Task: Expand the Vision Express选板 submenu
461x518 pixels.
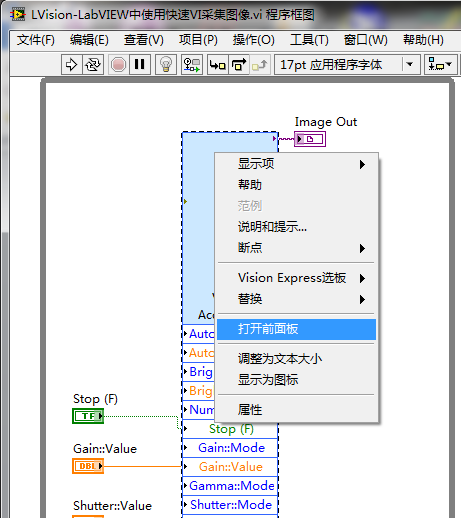Action: (296, 278)
